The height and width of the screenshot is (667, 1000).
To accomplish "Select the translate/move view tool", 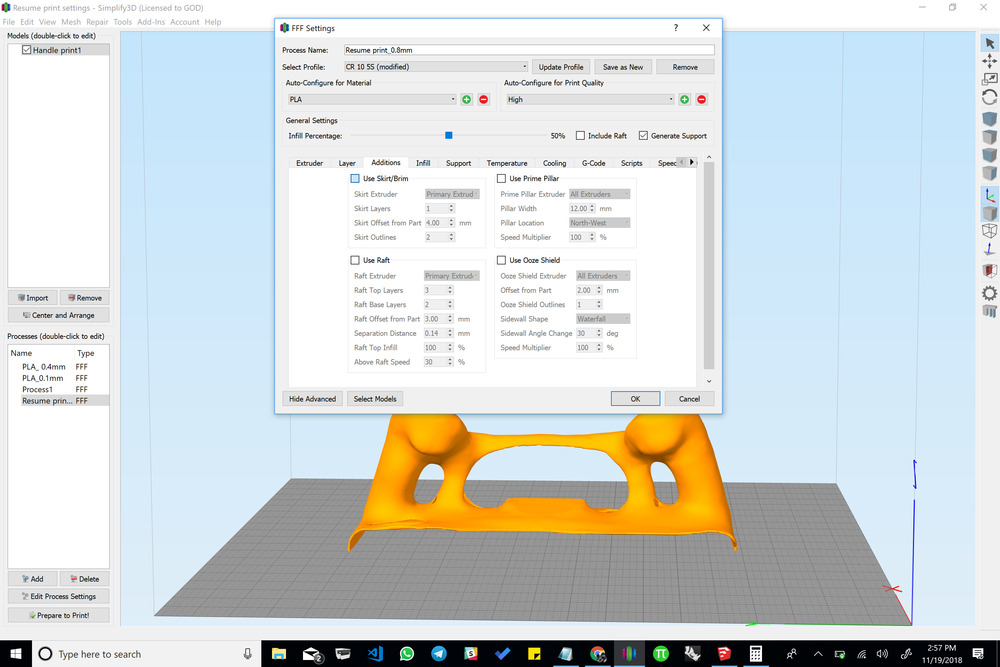I will point(989,61).
